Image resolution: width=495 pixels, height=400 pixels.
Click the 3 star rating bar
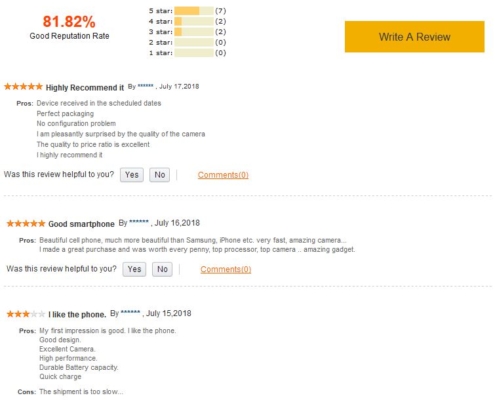pos(194,32)
